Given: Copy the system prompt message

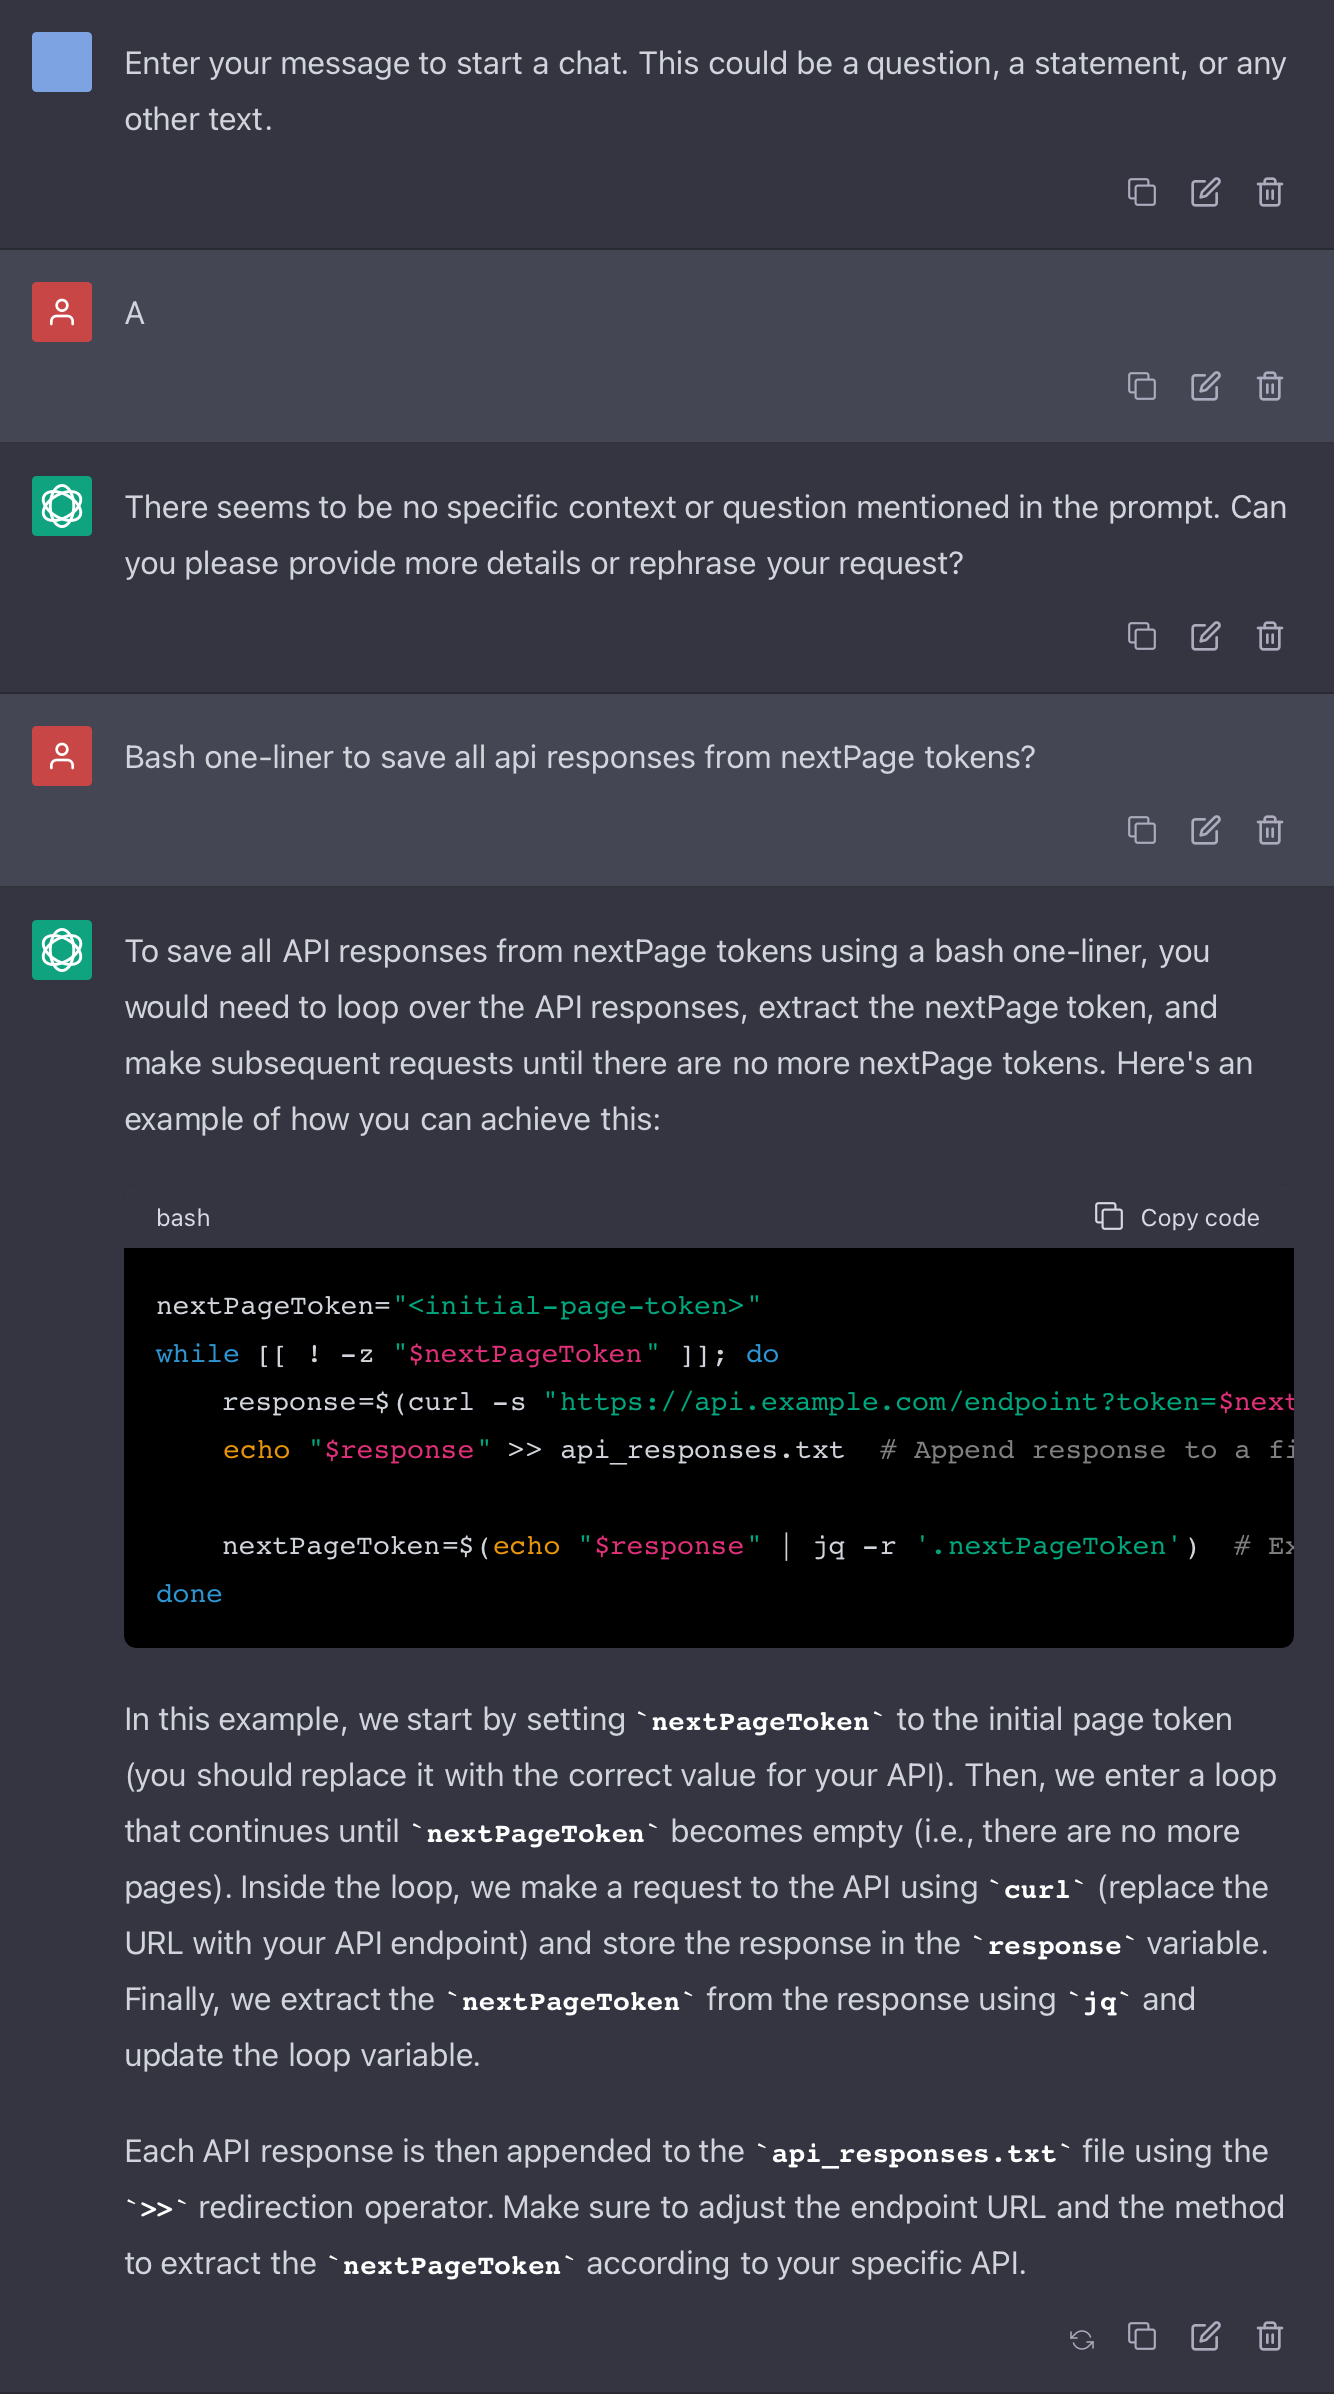Looking at the screenshot, I should 1141,192.
